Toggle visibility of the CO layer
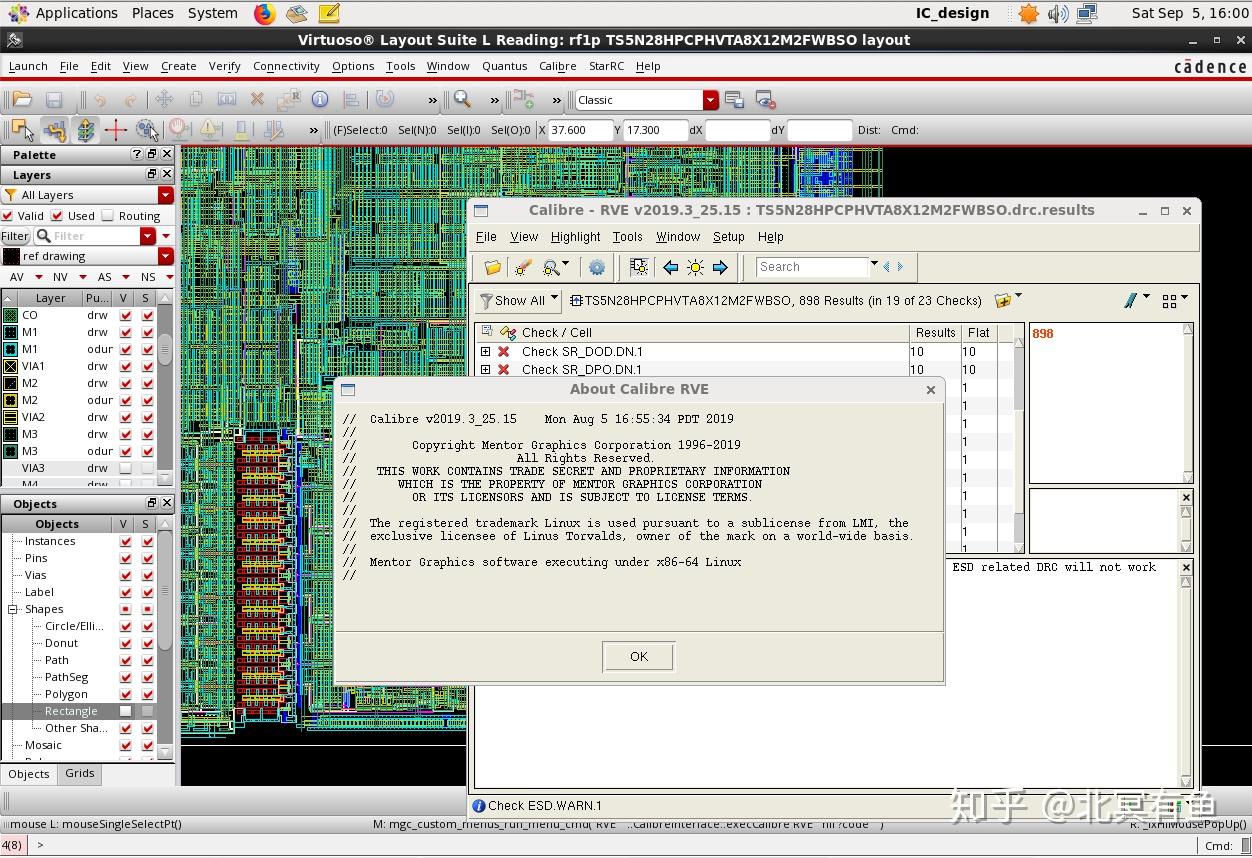This screenshot has width=1252, height=858. (125, 315)
